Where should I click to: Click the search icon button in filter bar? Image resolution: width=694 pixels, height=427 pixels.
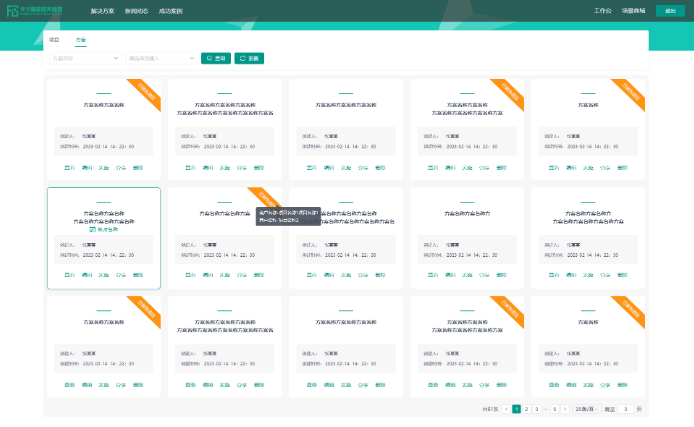coord(215,59)
